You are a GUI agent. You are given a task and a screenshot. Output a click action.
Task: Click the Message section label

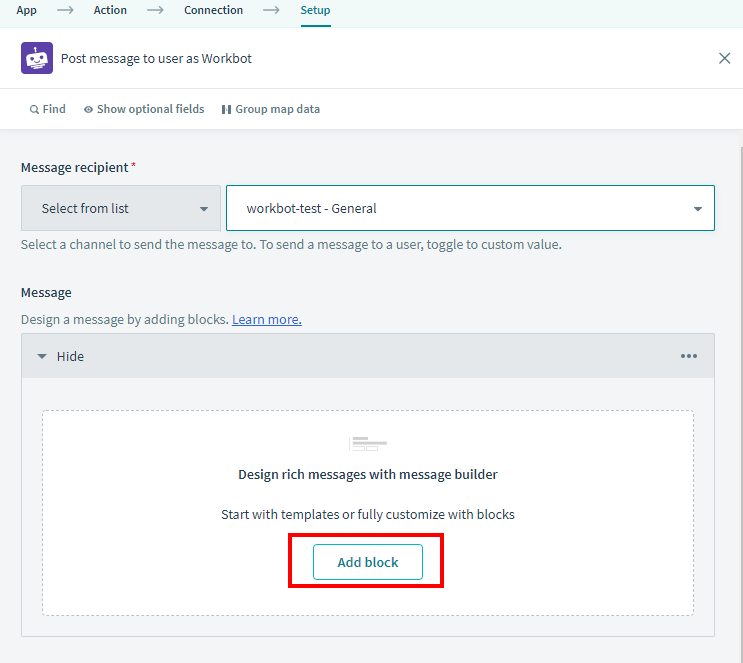tap(46, 292)
